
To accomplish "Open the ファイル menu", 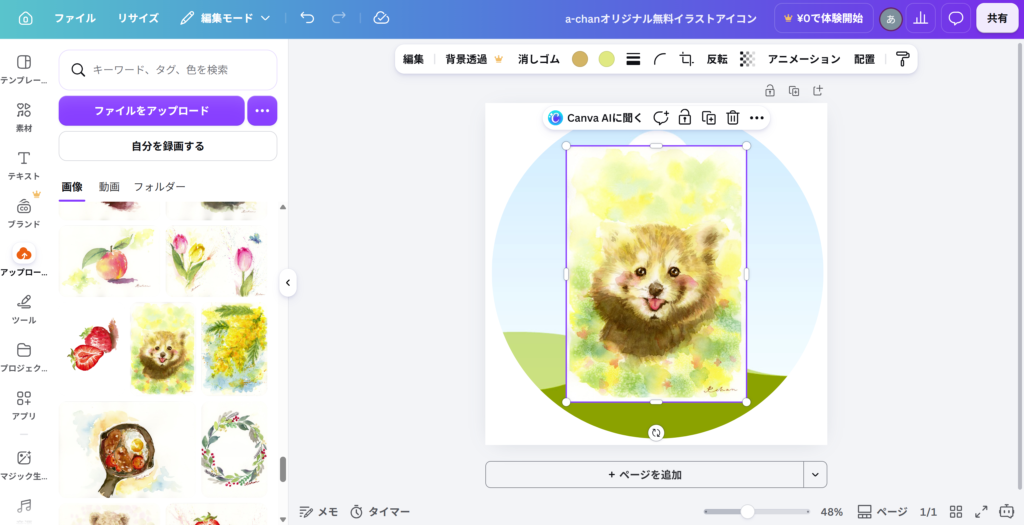I will pyautogui.click(x=74, y=18).
